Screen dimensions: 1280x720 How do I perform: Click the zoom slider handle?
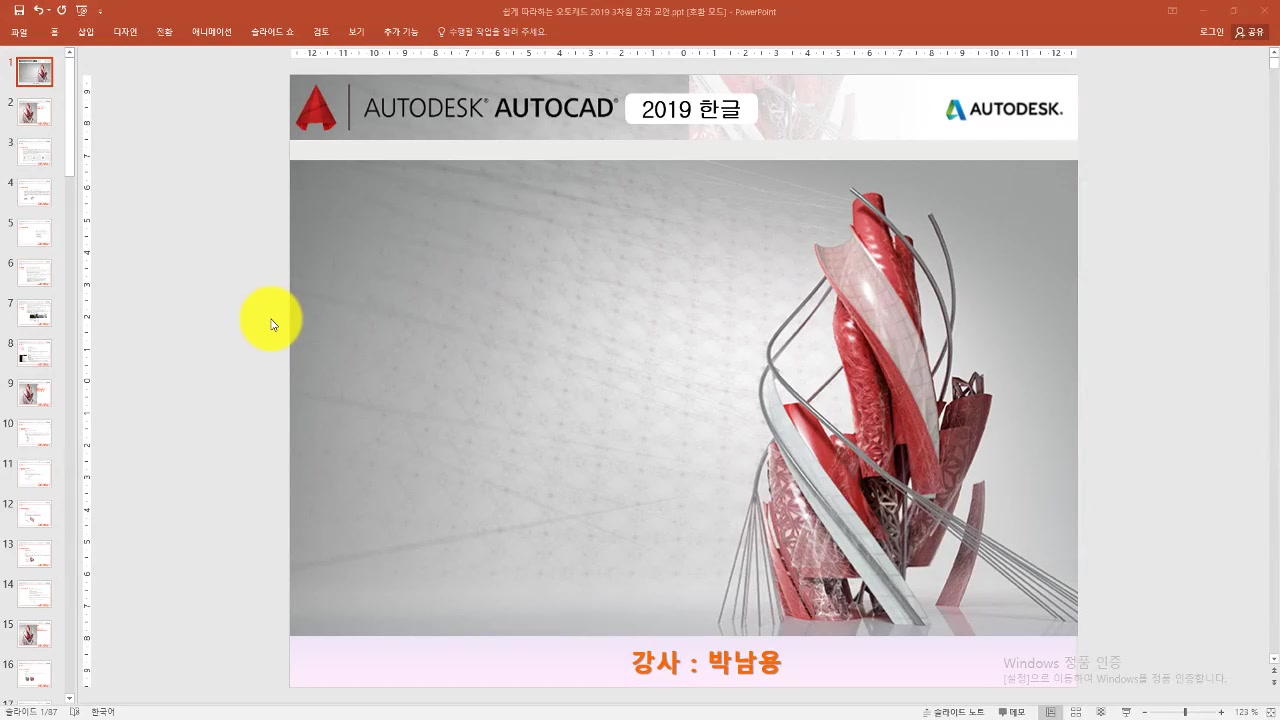pyautogui.click(x=1185, y=712)
